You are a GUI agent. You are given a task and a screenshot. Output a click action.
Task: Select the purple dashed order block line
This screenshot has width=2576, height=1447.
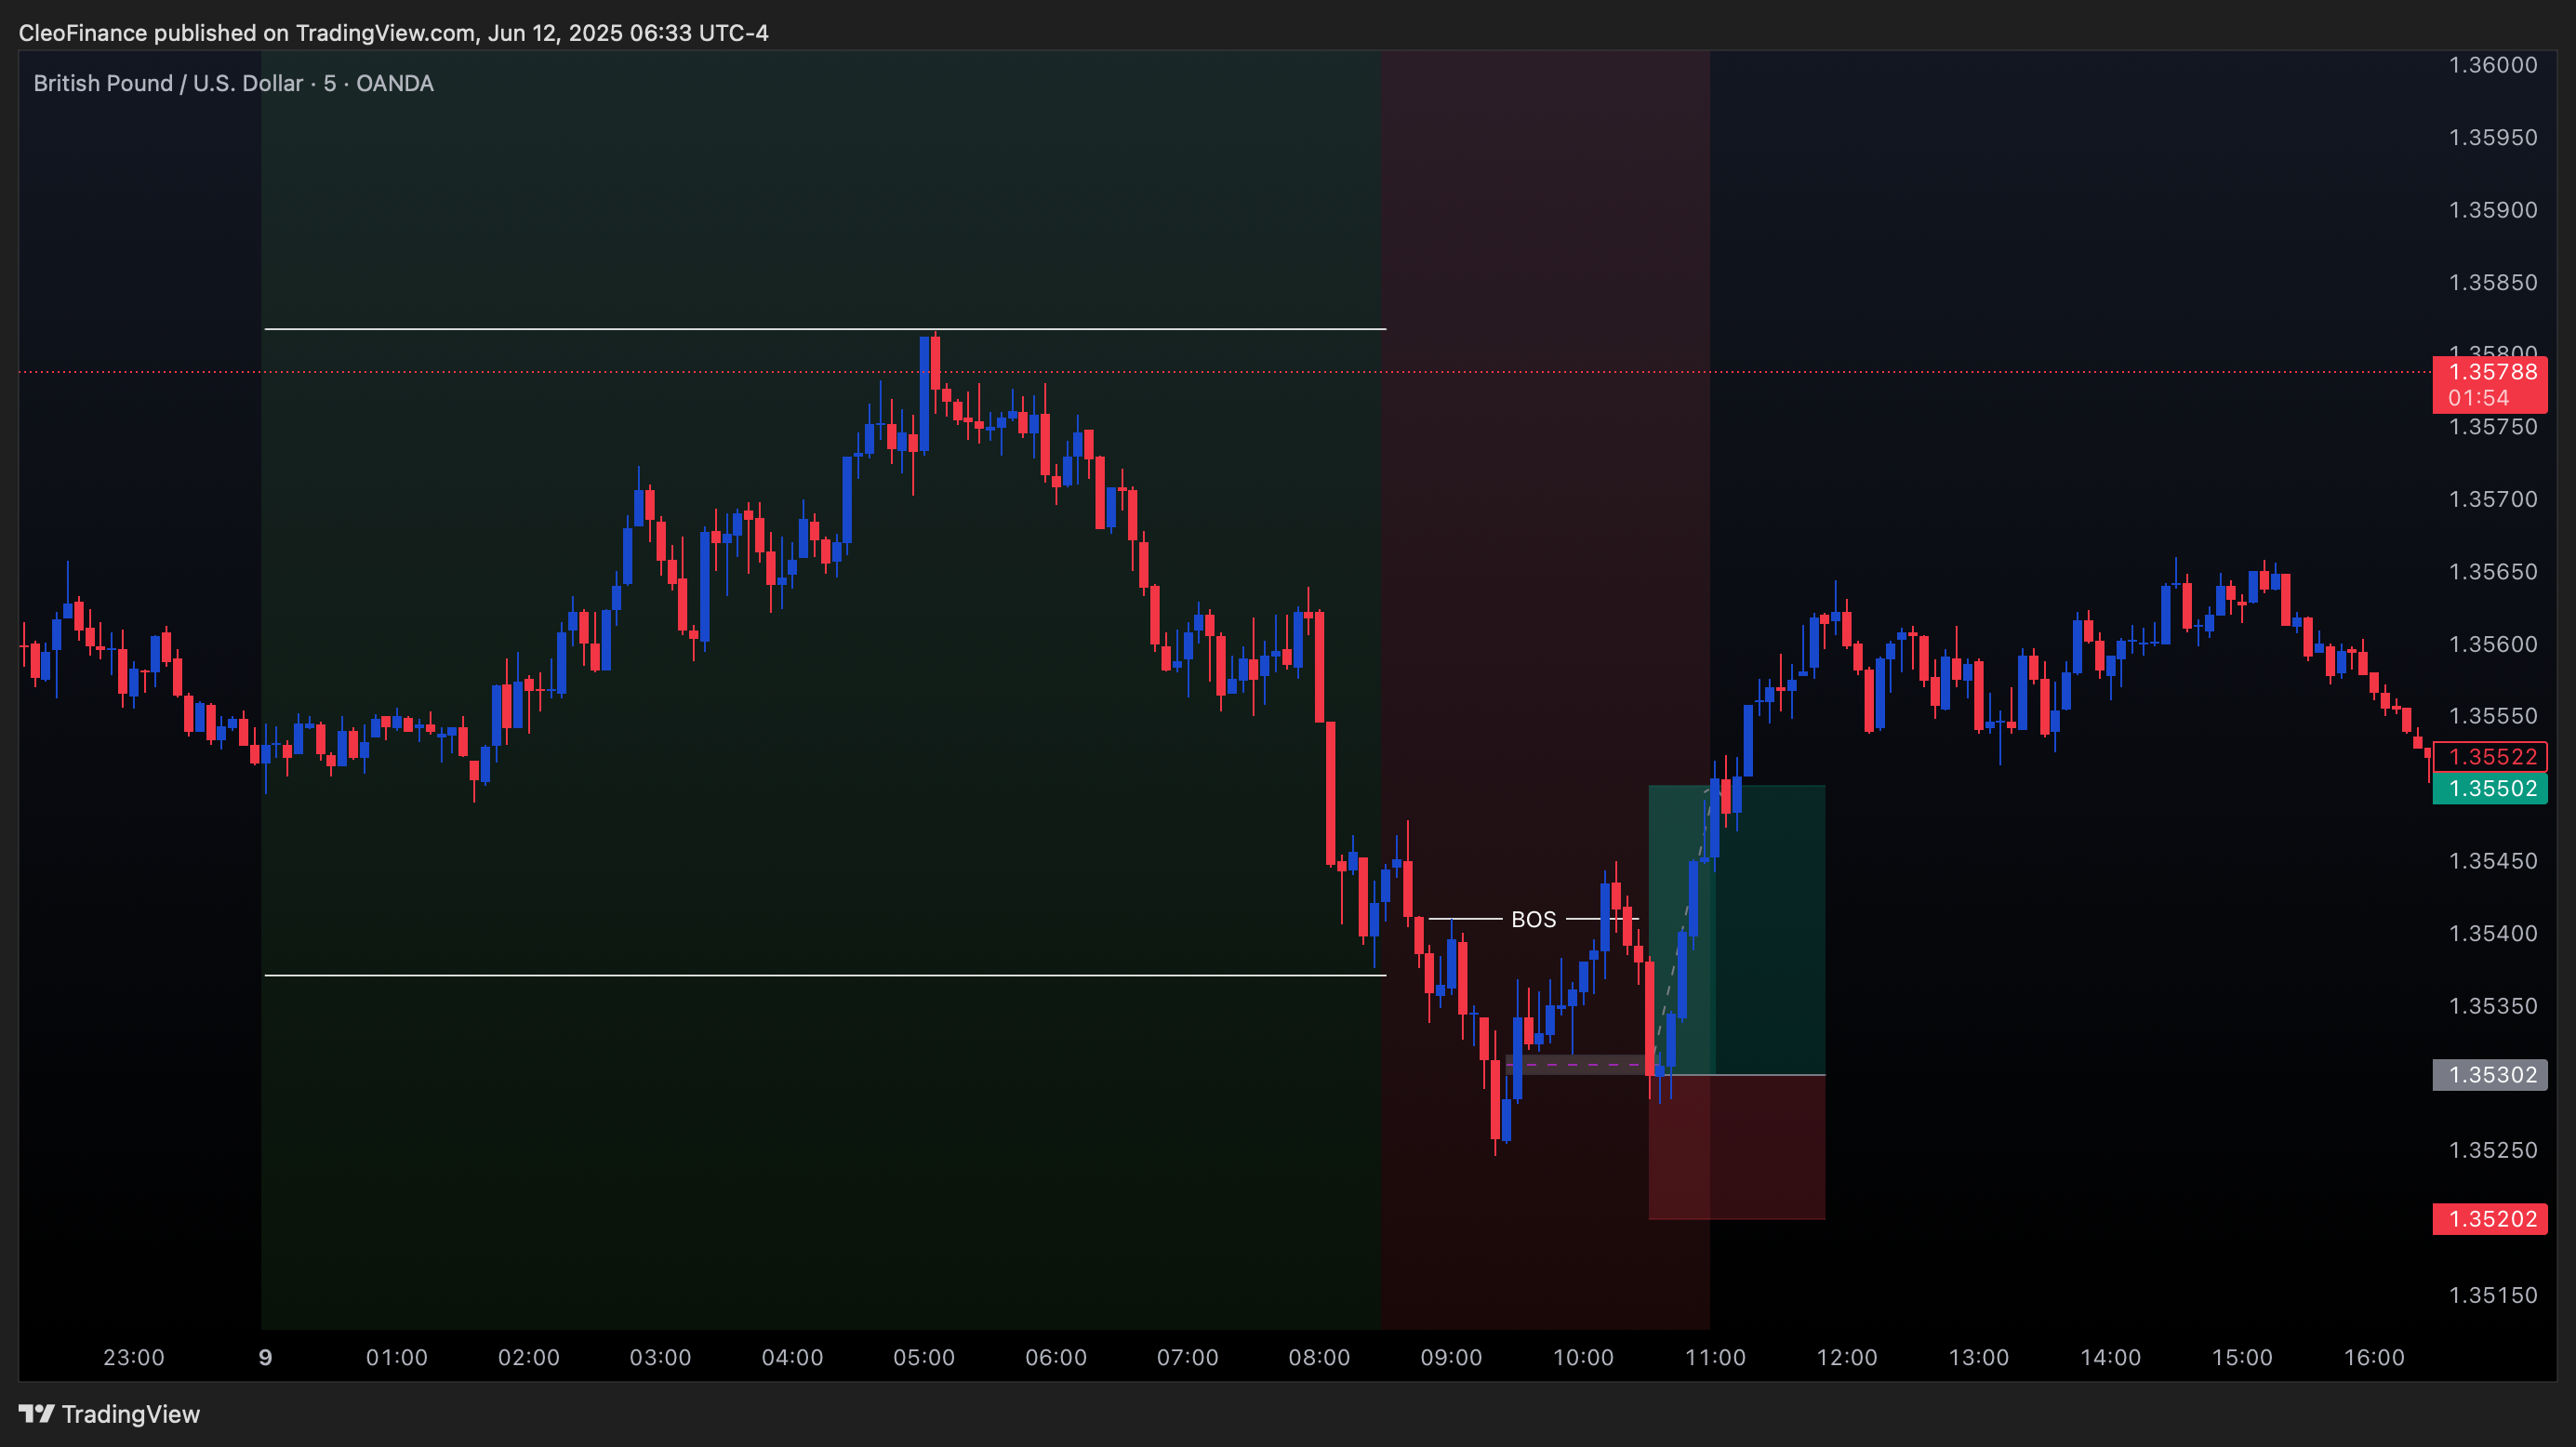click(x=1577, y=1064)
